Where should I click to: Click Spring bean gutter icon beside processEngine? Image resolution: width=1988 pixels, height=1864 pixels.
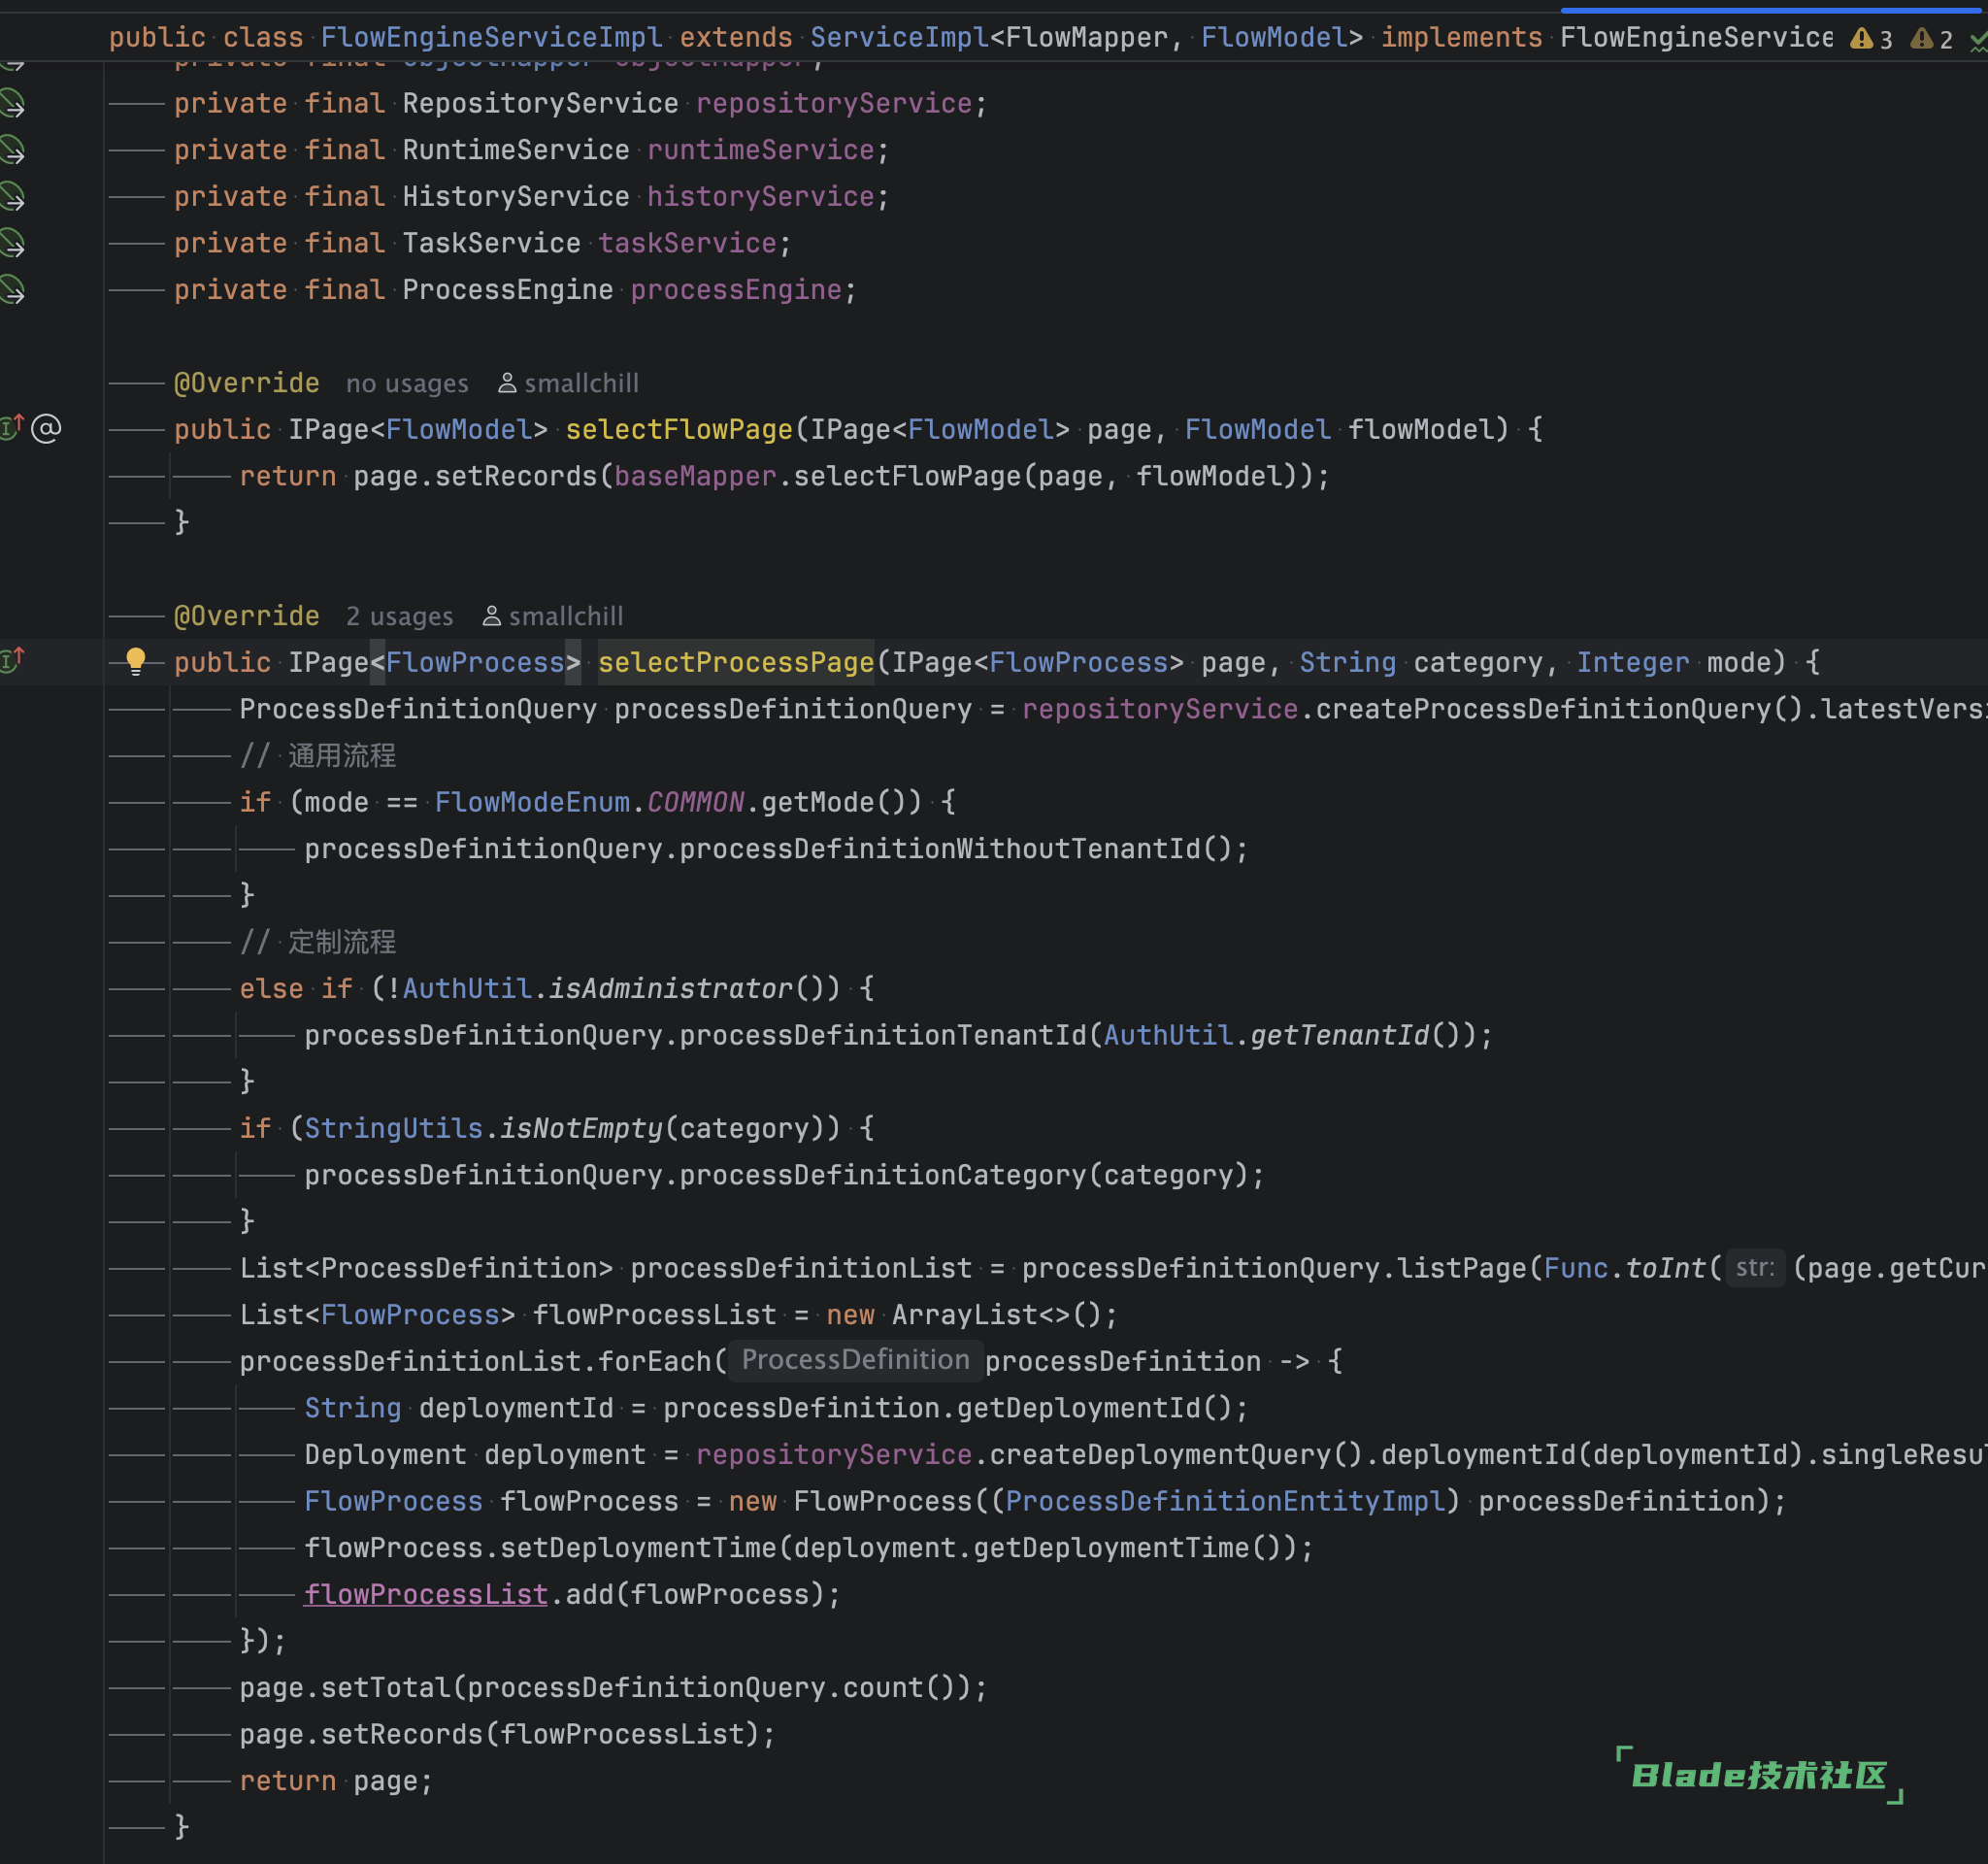click(13, 290)
